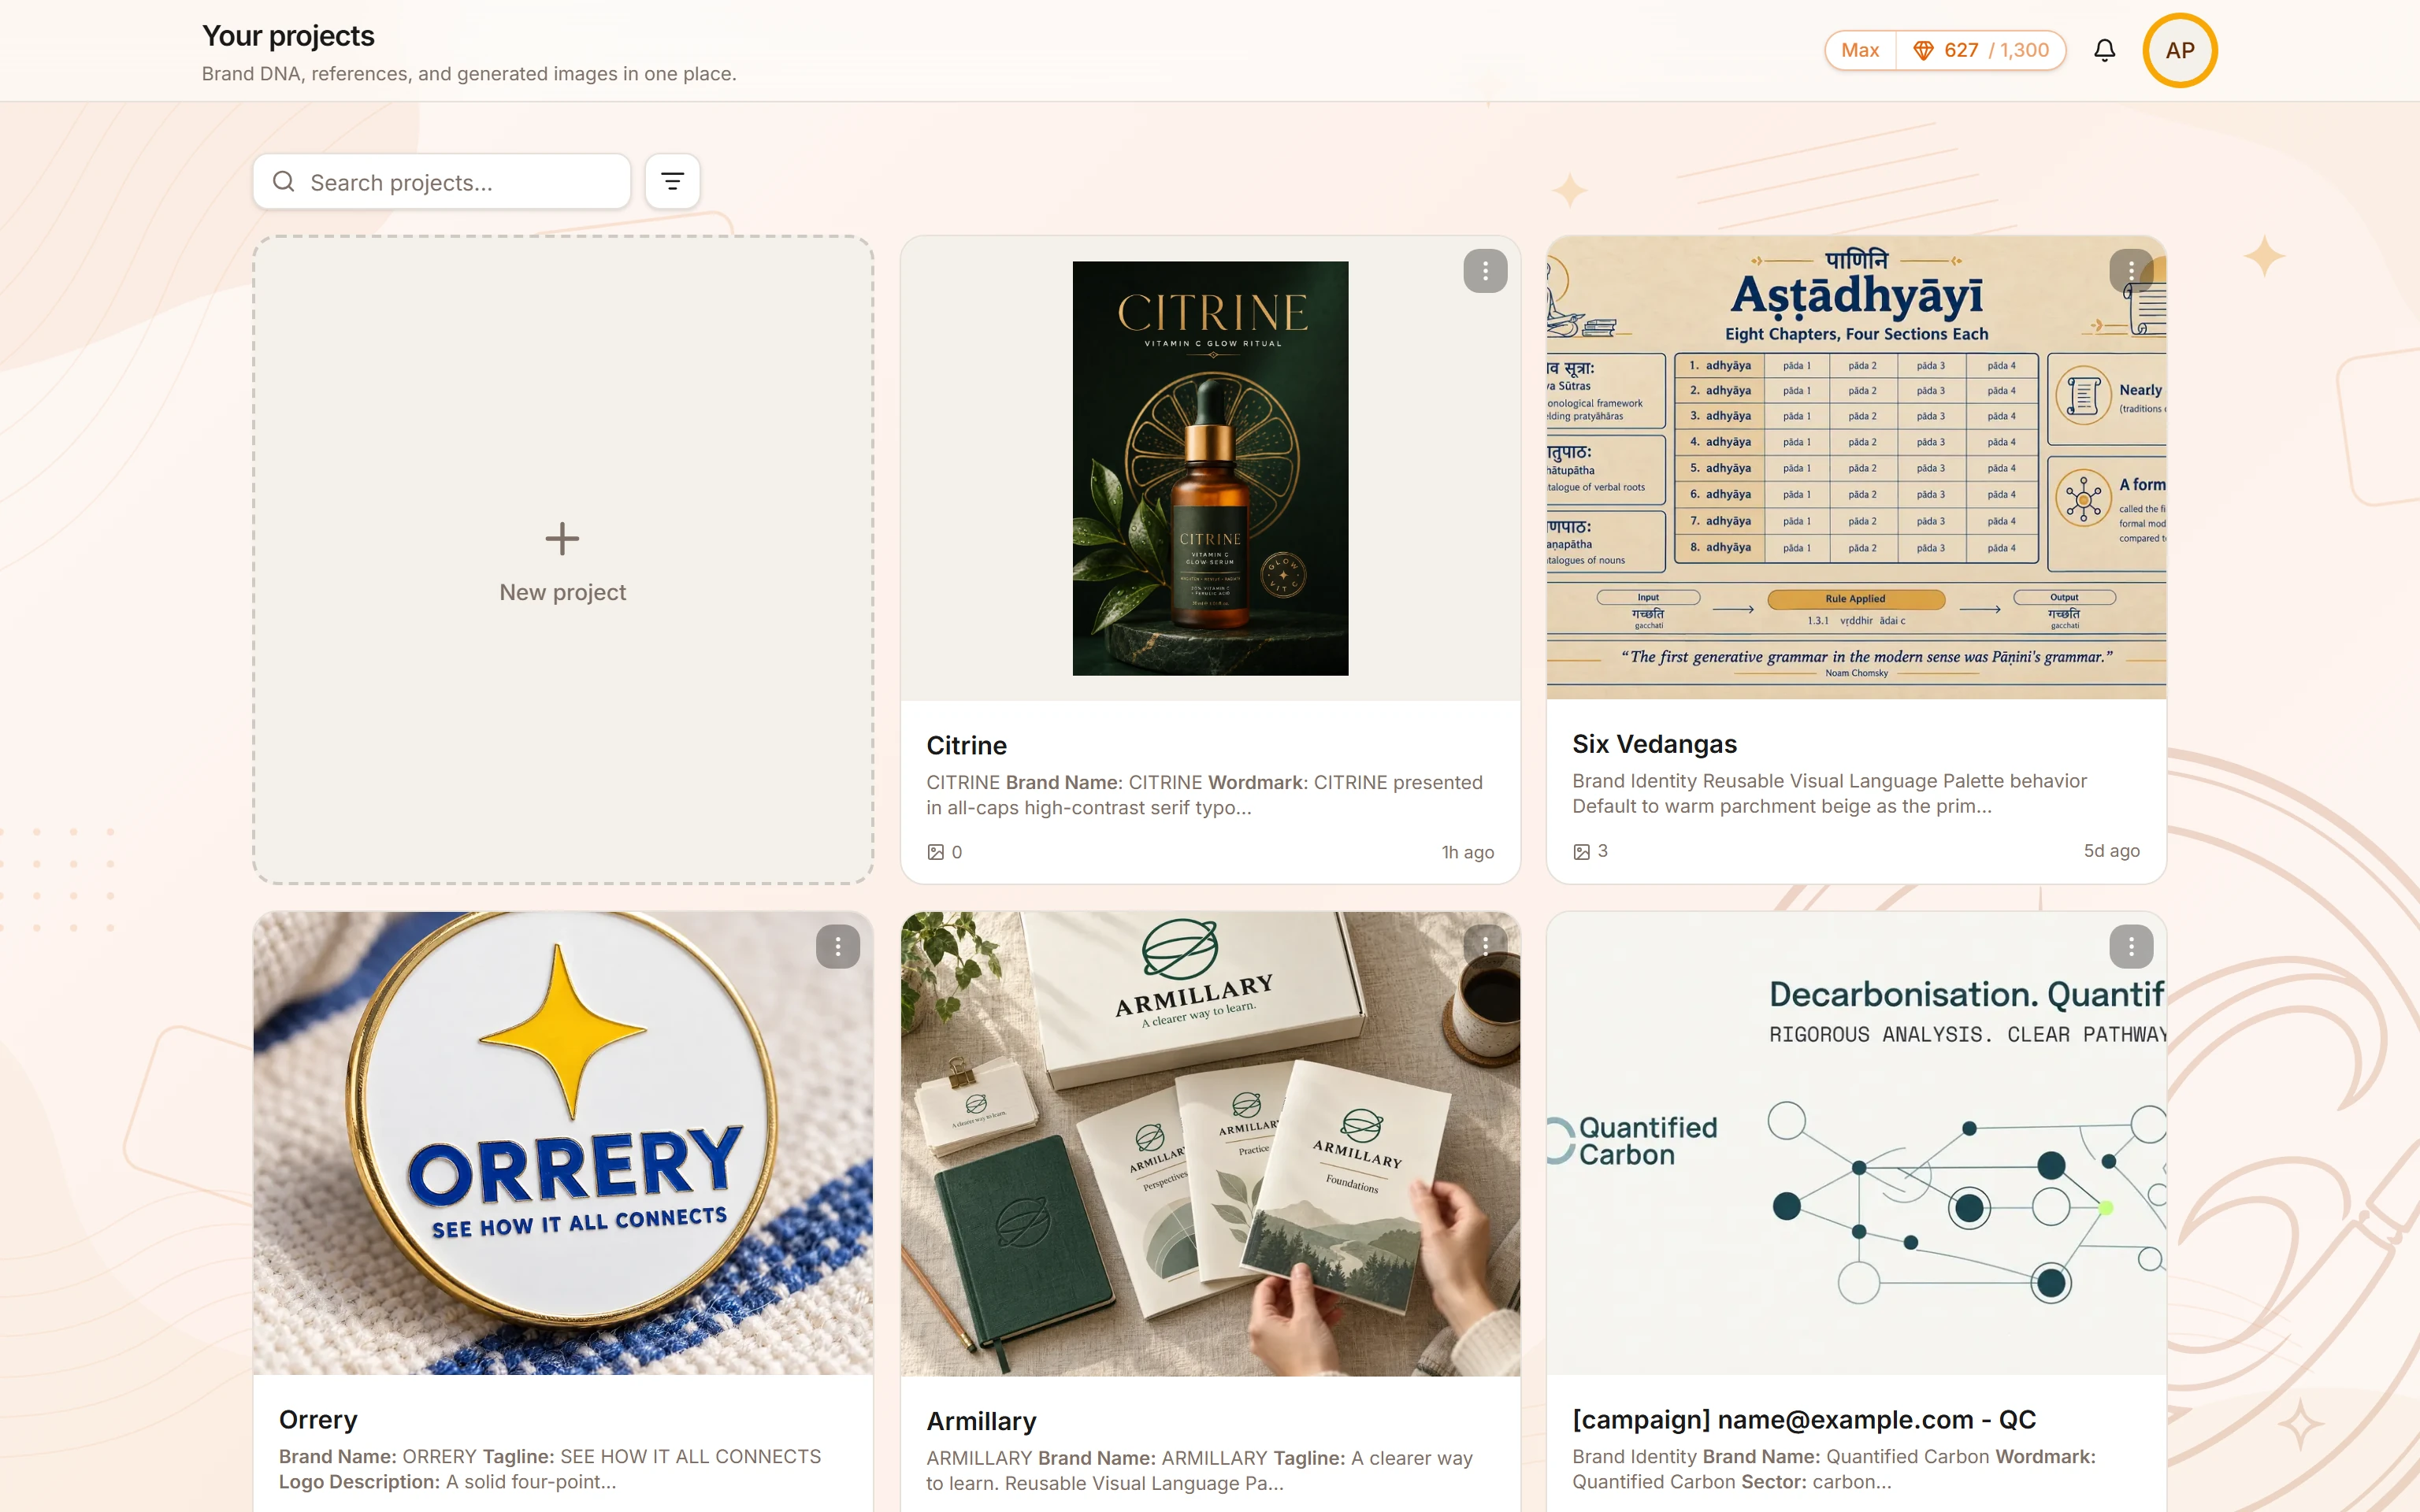Click the credits diamond icon
Viewport: 2420px width, 1512px height.
coord(1922,50)
